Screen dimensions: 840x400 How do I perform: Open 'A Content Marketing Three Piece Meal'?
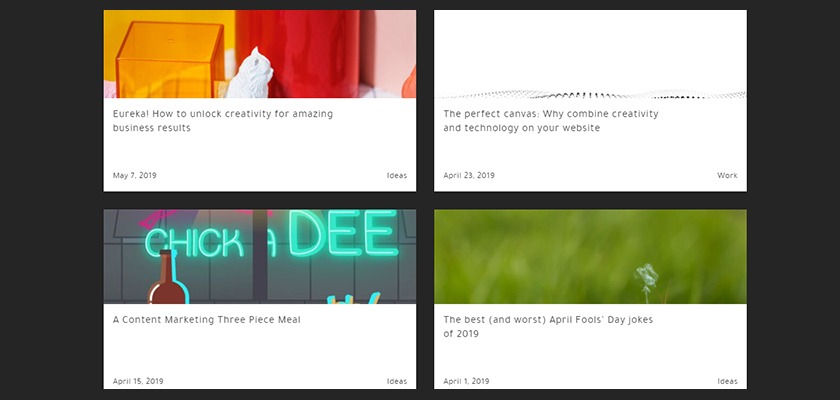(206, 320)
